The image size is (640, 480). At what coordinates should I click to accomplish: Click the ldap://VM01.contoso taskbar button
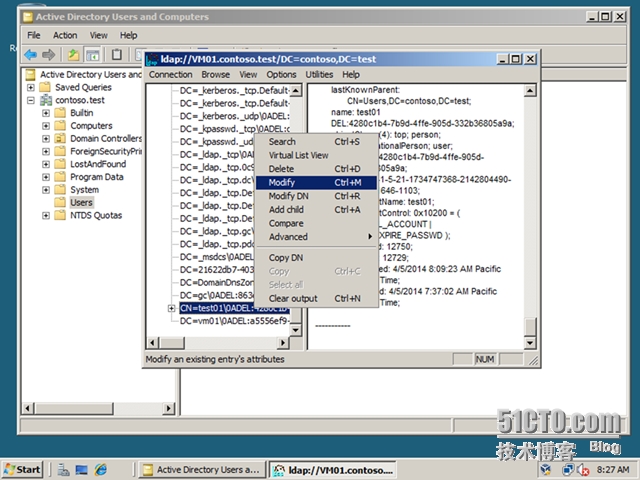[333, 470]
